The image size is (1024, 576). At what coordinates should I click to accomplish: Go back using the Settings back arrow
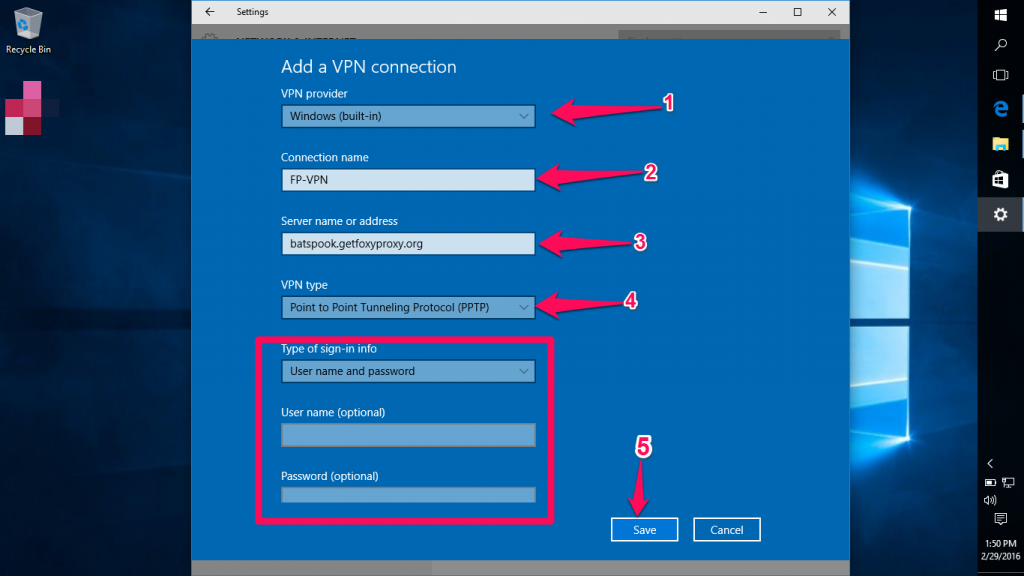click(209, 12)
